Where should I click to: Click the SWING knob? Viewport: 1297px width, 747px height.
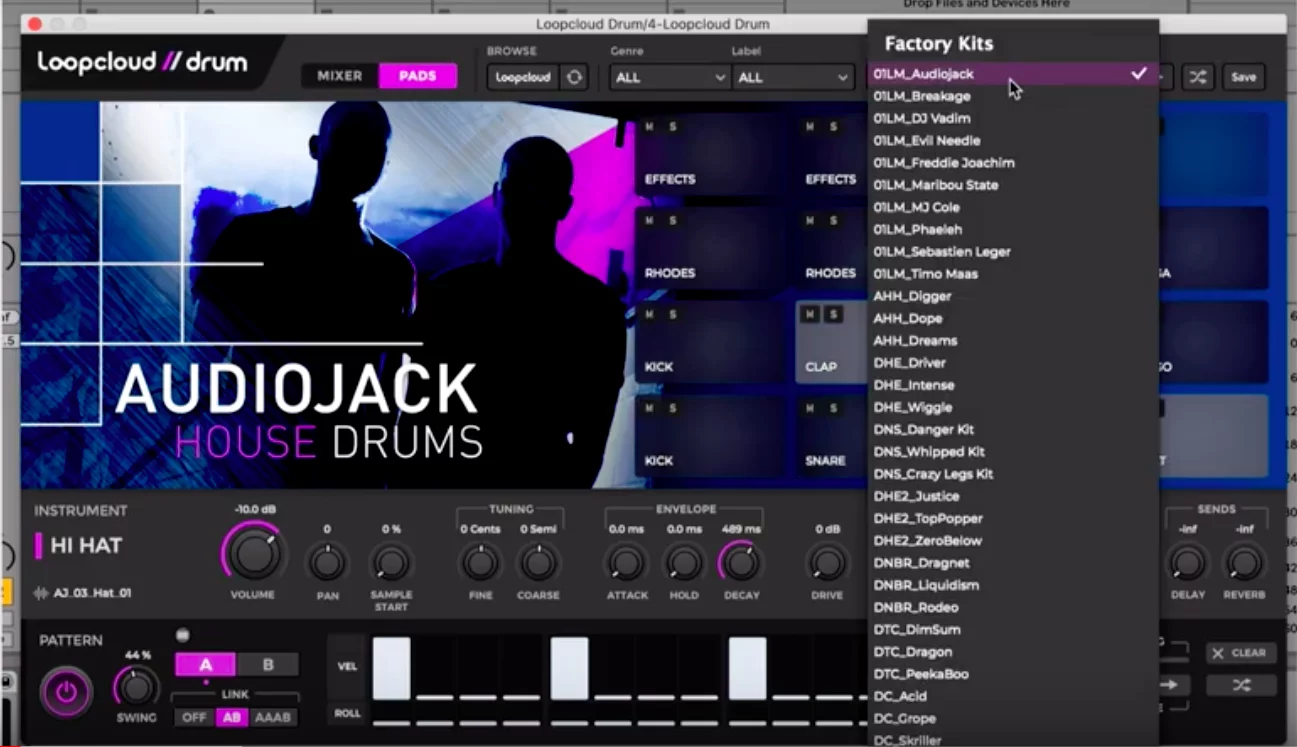pyautogui.click(x=137, y=687)
